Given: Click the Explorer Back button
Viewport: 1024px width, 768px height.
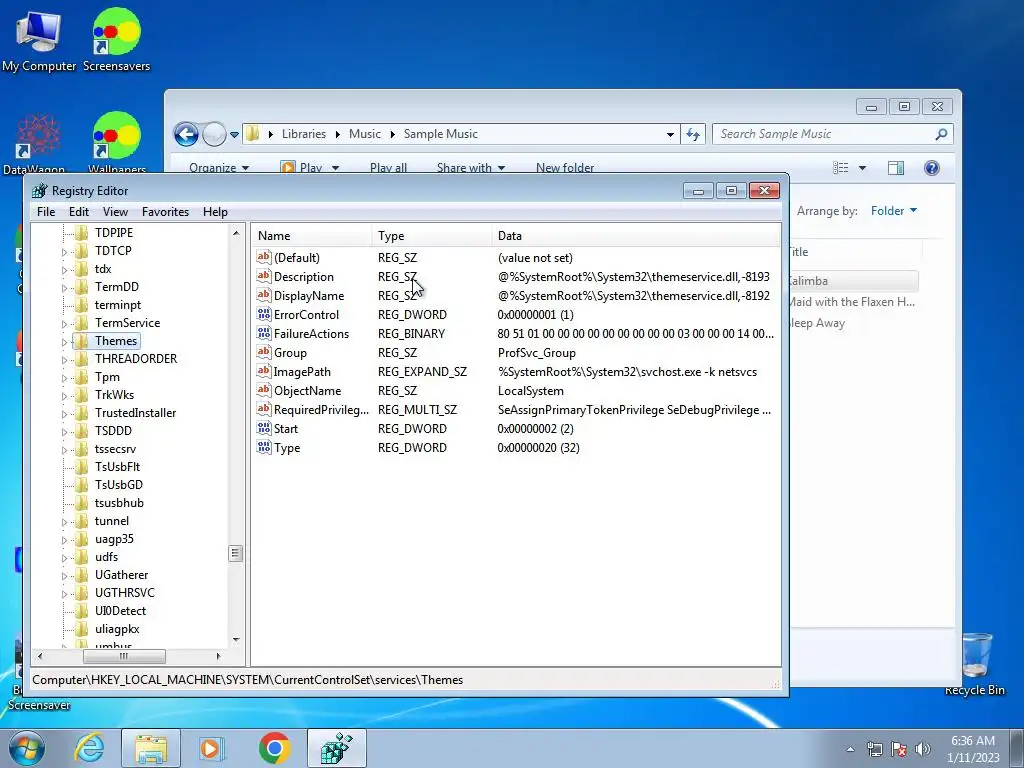Looking at the screenshot, I should click(x=186, y=135).
